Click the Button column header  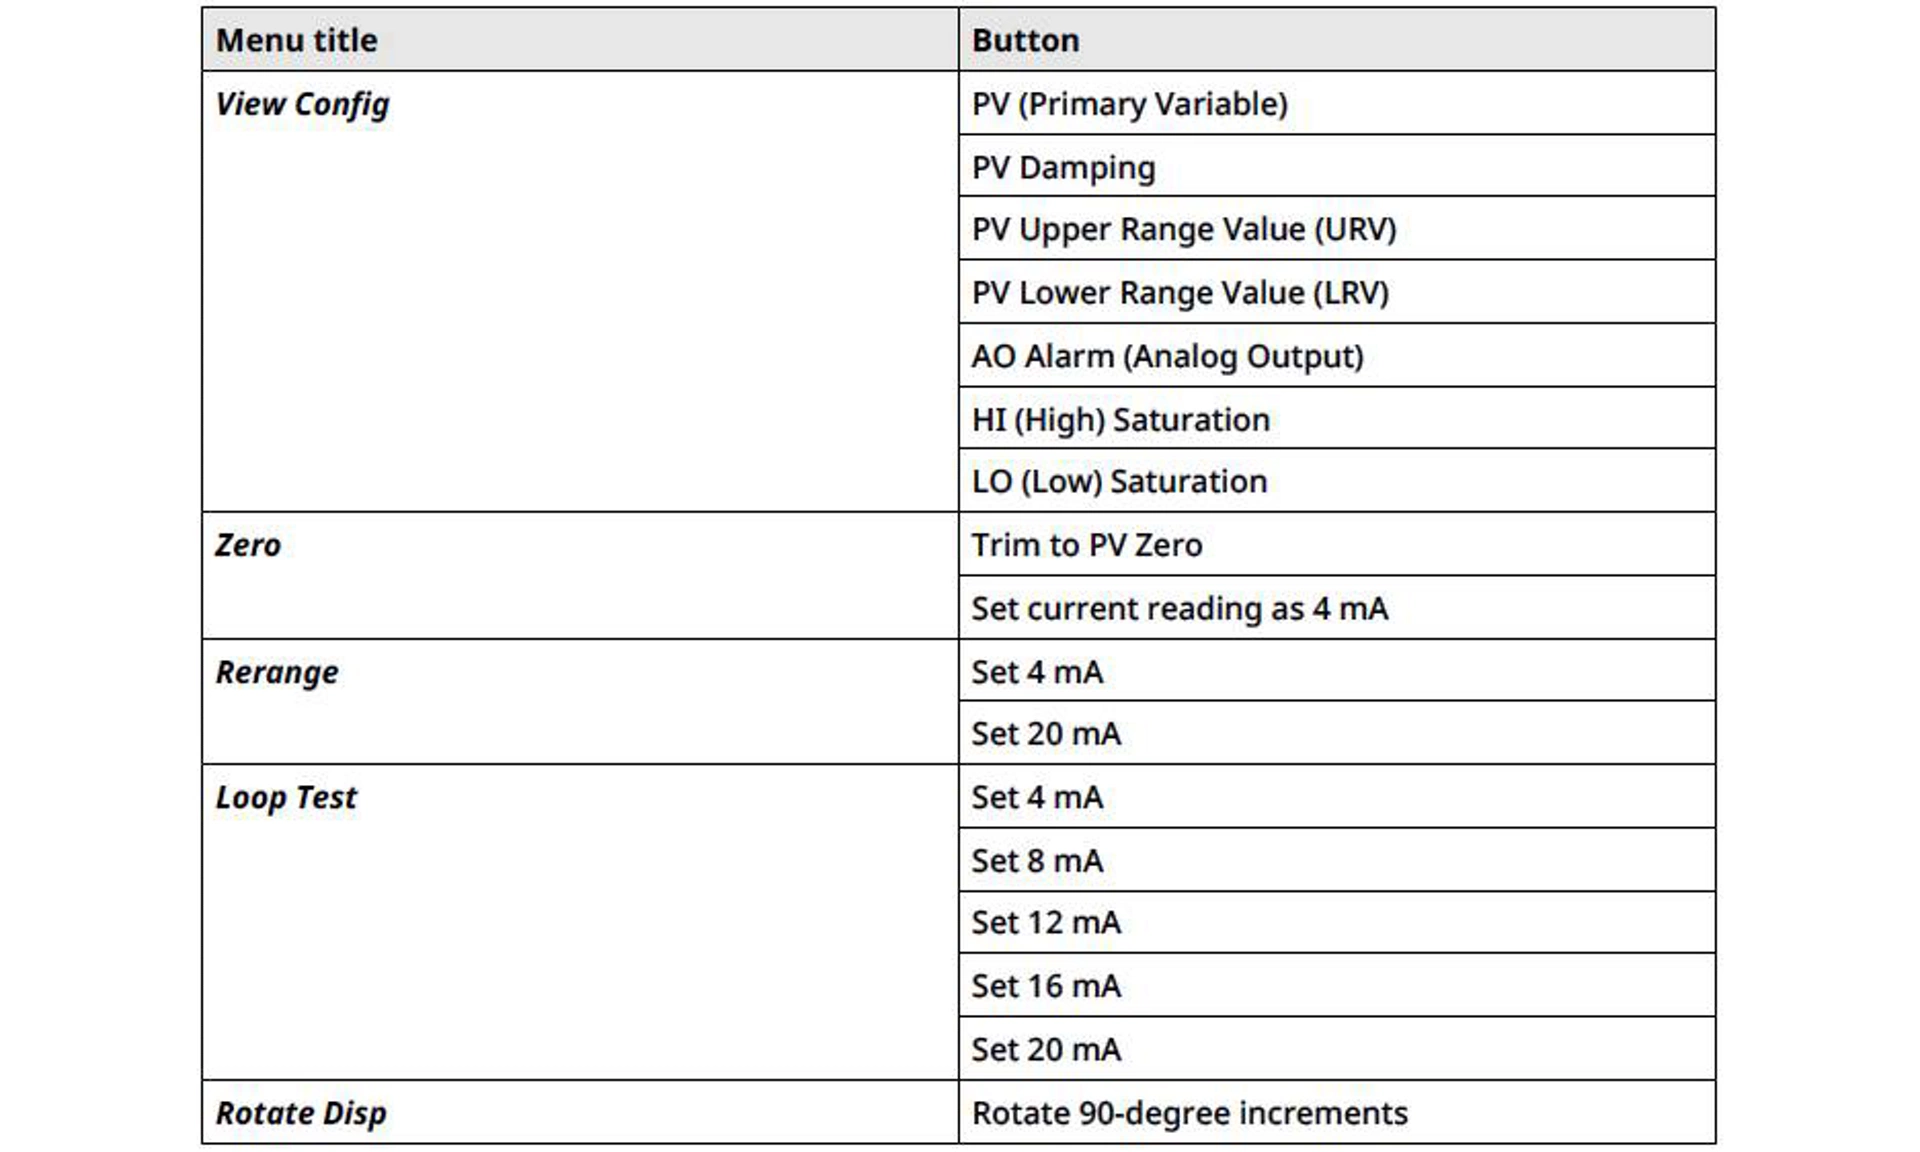pyautogui.click(x=1337, y=40)
